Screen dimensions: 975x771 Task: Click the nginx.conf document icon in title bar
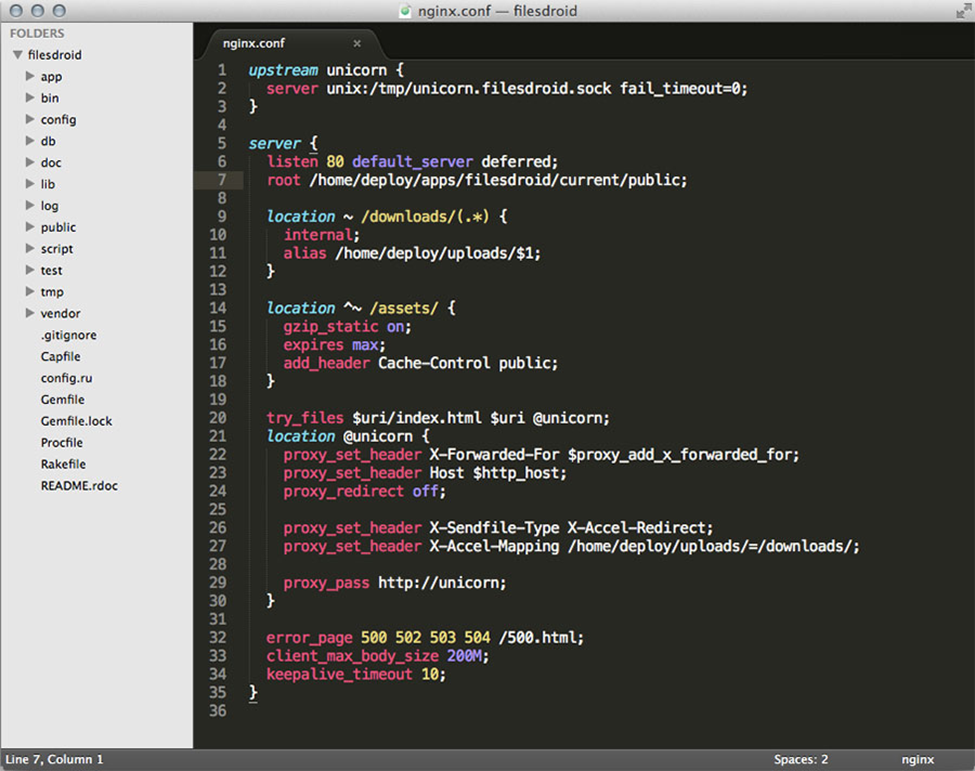[x=405, y=11]
